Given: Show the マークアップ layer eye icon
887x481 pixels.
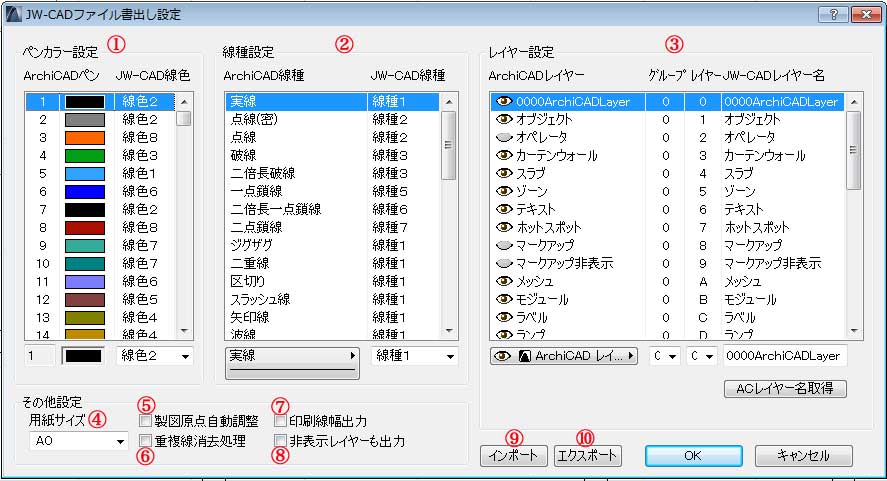Looking at the screenshot, I should coord(503,245).
